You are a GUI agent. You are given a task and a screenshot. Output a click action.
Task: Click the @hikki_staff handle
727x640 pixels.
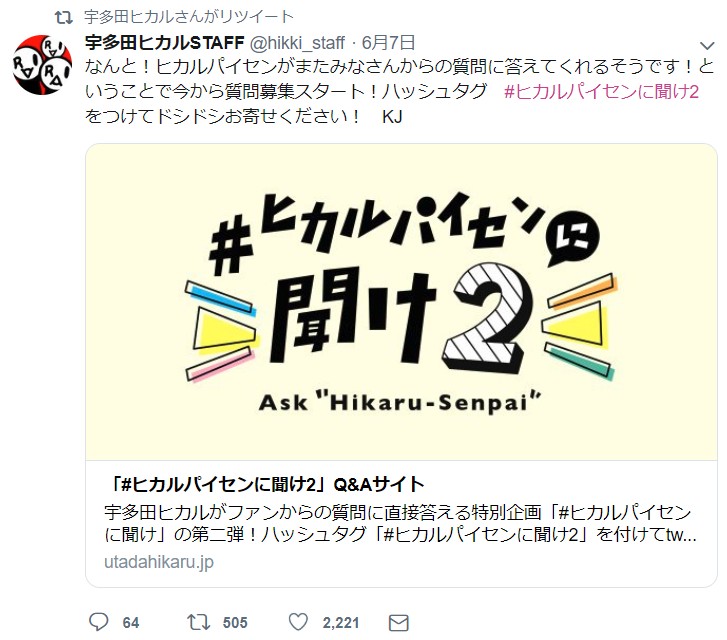point(297,43)
